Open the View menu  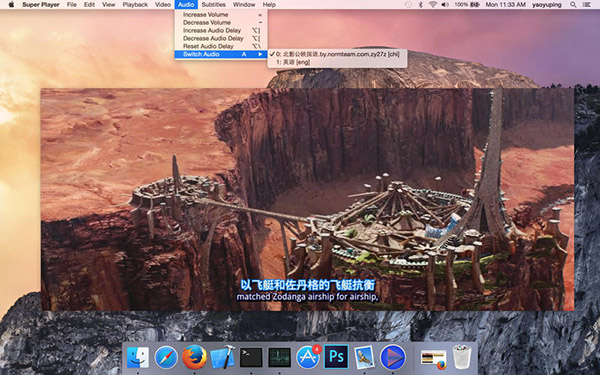pyautogui.click(x=109, y=5)
